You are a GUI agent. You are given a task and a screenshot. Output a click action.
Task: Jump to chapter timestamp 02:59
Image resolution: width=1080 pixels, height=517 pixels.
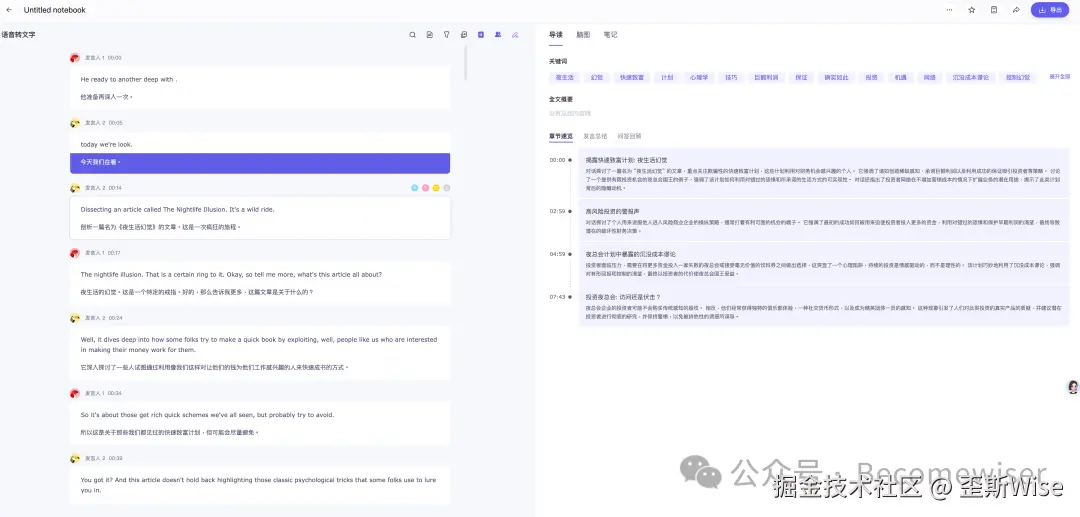pos(557,211)
